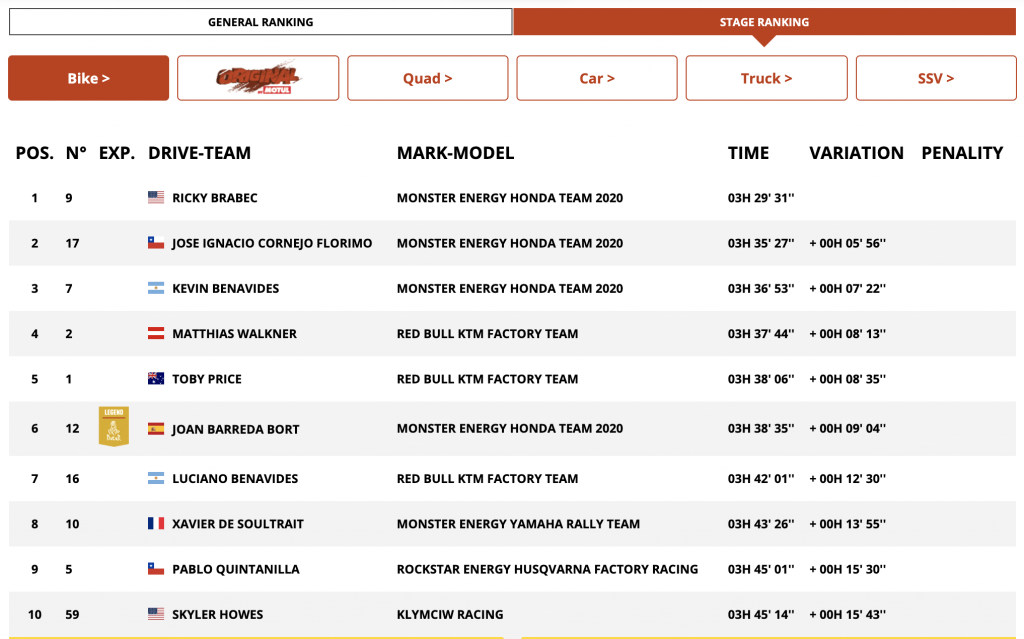Click position 10 cell

(x=35, y=615)
